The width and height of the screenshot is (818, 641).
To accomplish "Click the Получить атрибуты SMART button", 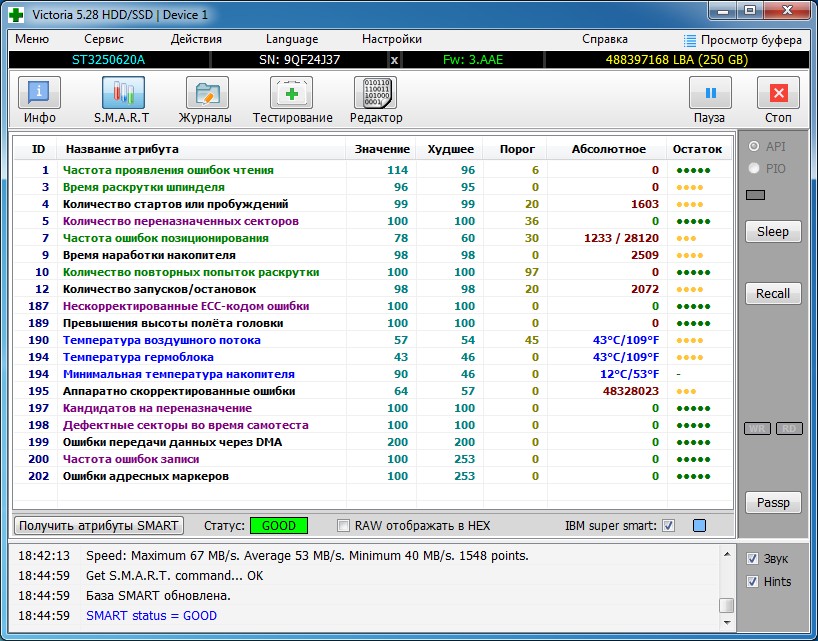I will click(x=99, y=525).
